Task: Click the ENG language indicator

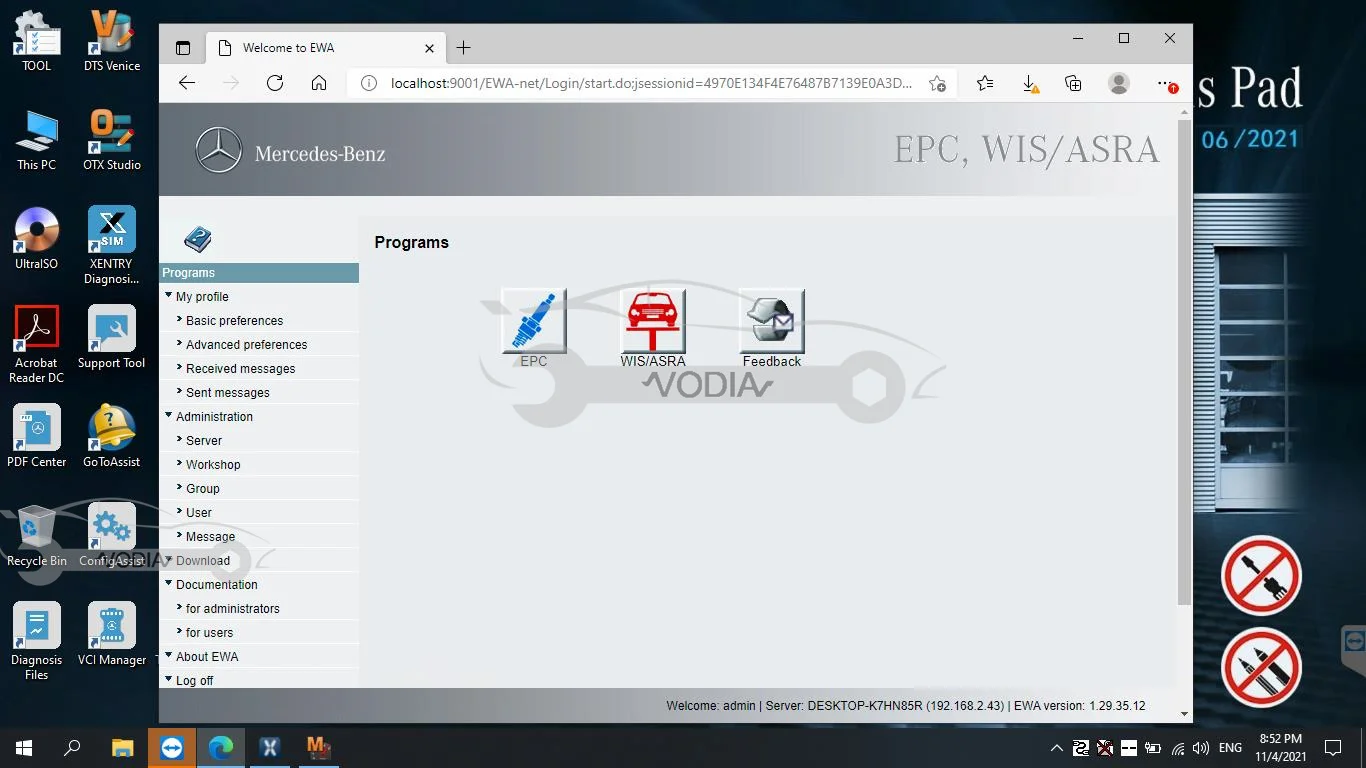Action: point(1230,748)
